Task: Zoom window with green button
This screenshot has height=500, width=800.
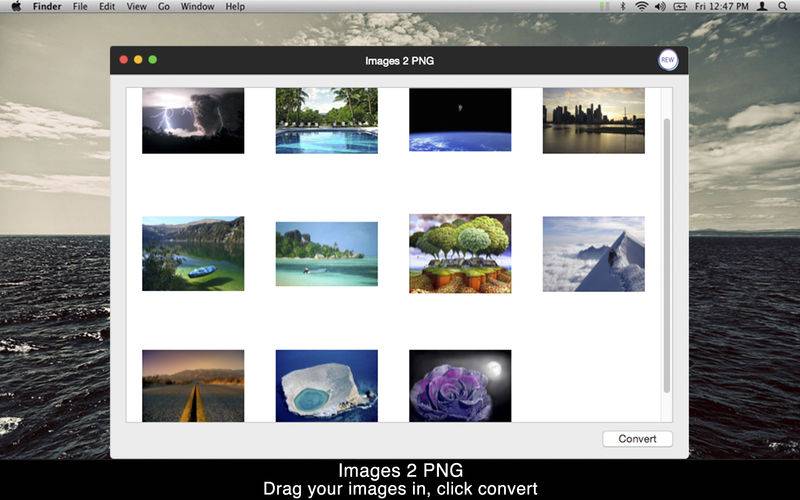Action: 152,60
